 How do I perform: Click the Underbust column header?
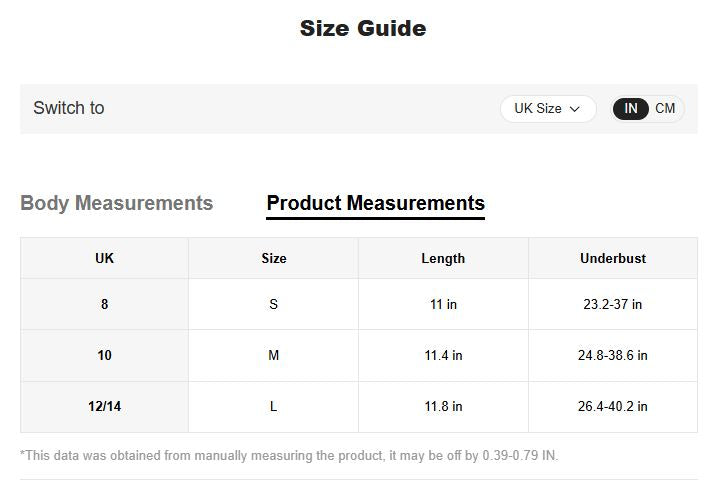(613, 258)
